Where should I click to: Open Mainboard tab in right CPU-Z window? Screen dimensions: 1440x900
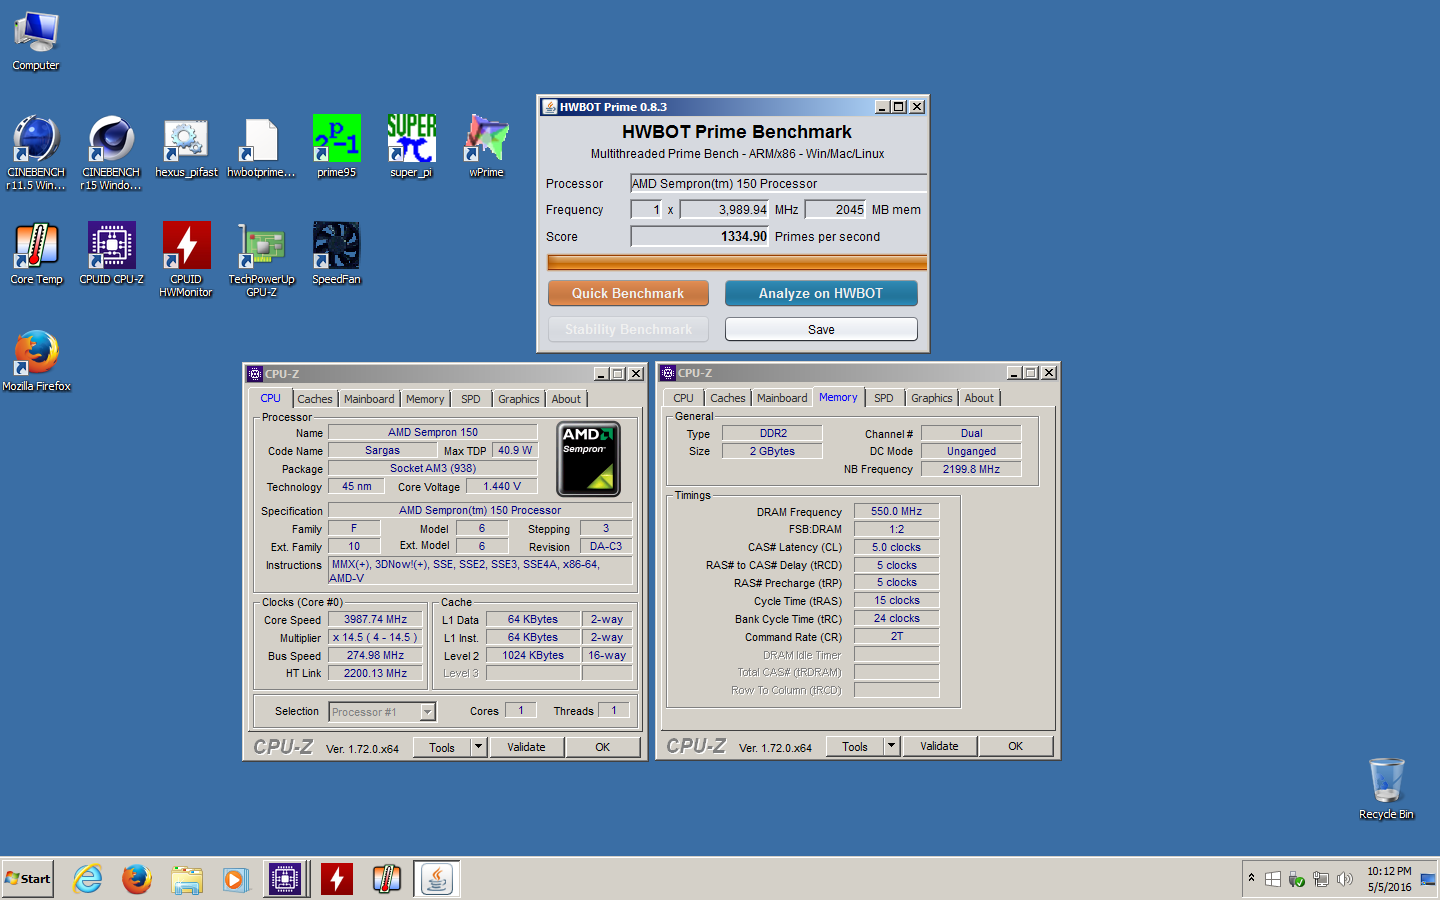click(x=782, y=398)
